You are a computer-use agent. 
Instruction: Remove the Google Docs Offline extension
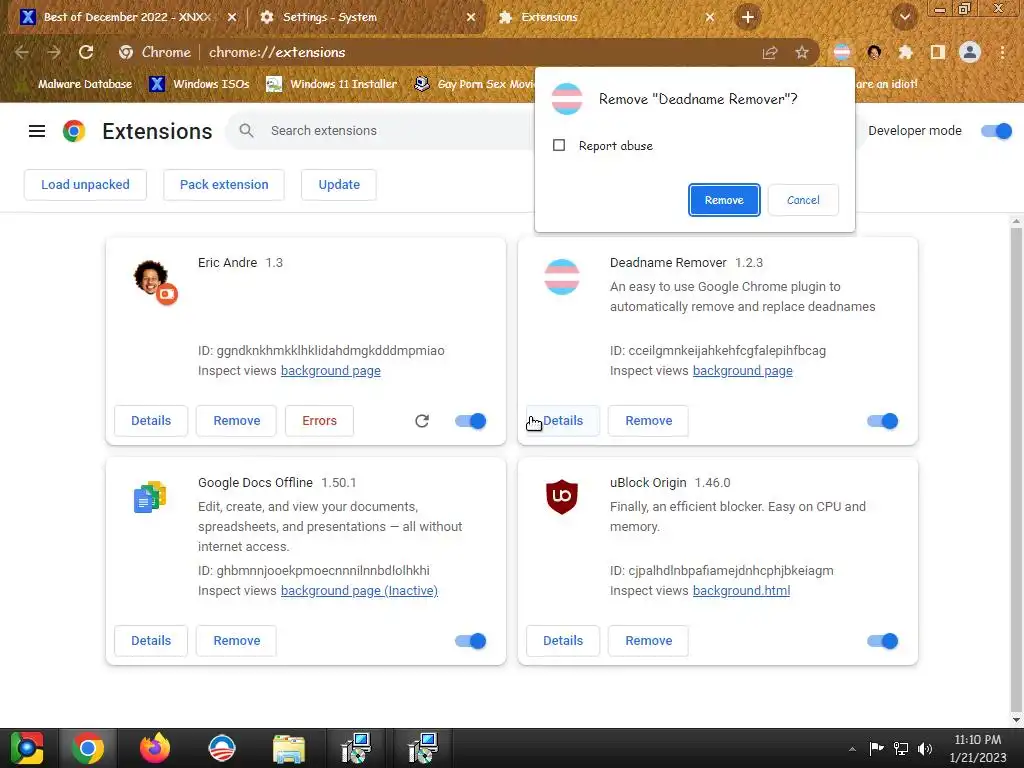coord(236,641)
